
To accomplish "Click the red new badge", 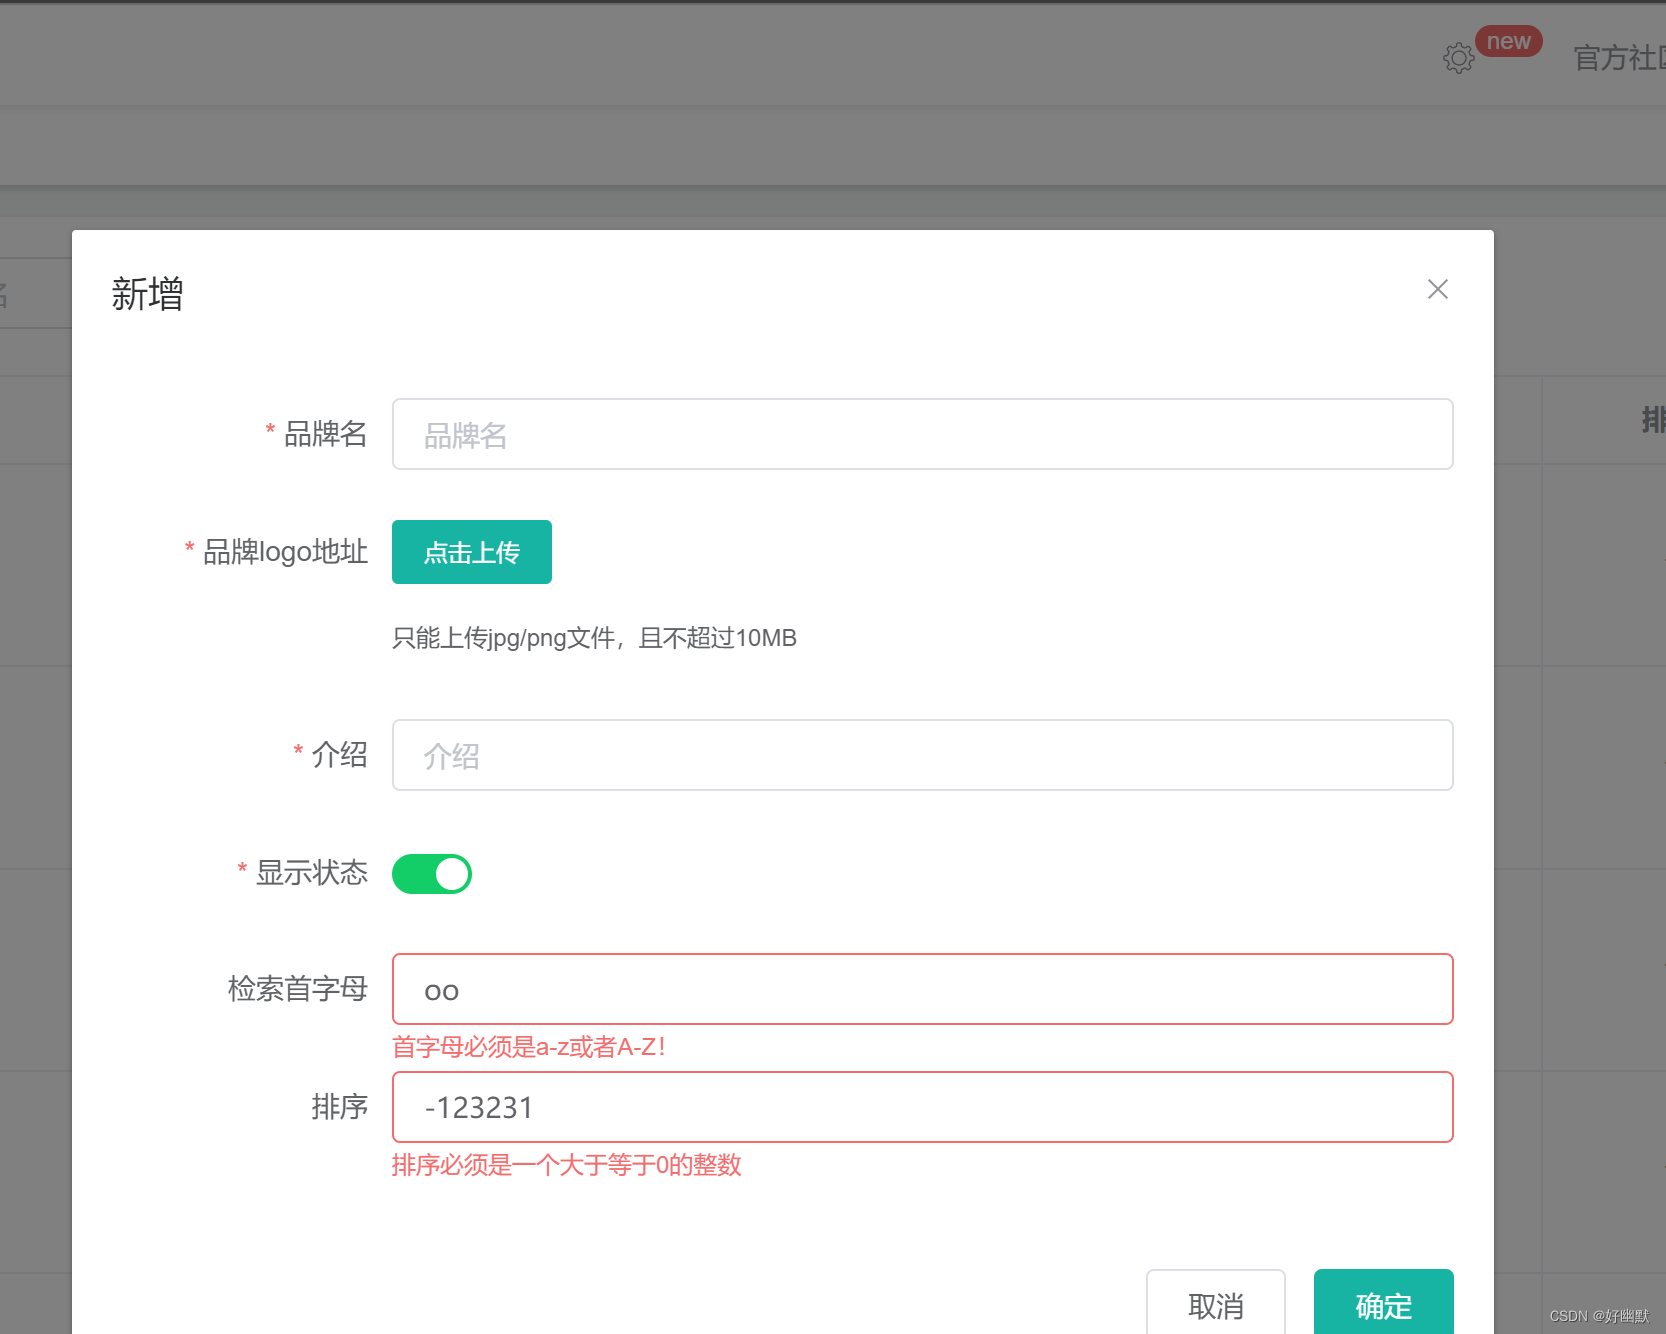I will [1509, 41].
